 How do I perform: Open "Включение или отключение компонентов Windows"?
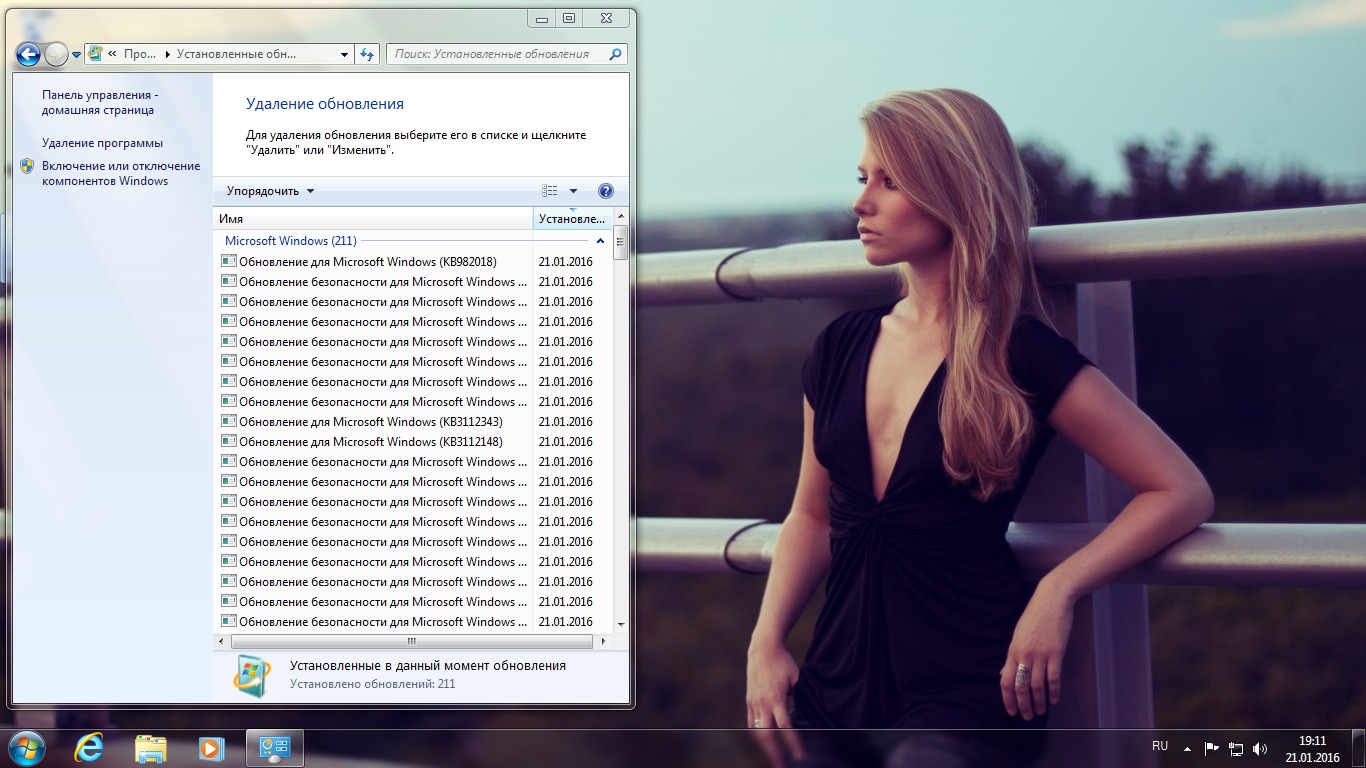point(121,173)
